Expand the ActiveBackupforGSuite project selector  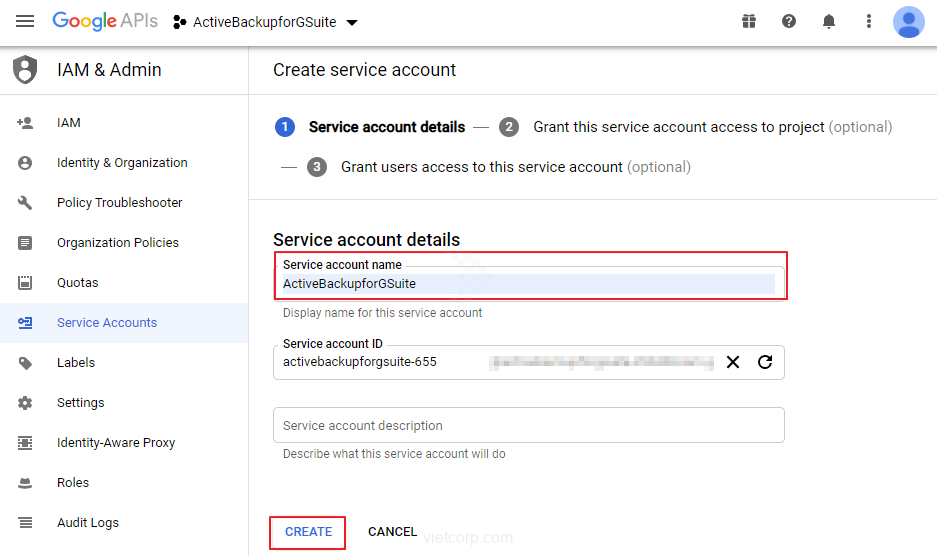pos(265,22)
